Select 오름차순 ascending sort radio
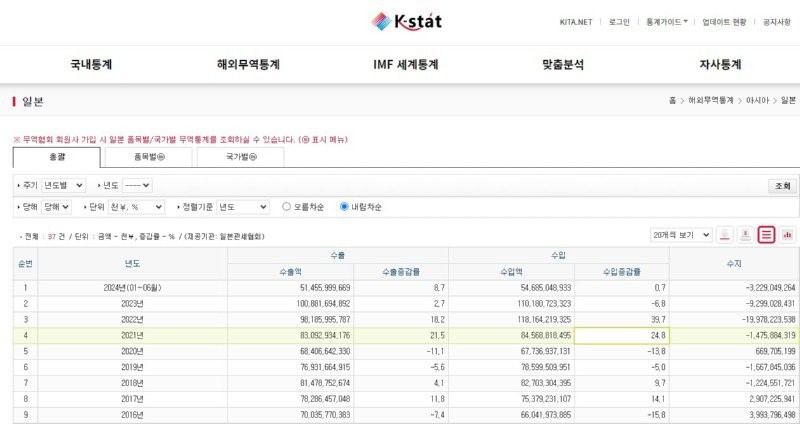The height and width of the screenshot is (424, 800). point(287,207)
